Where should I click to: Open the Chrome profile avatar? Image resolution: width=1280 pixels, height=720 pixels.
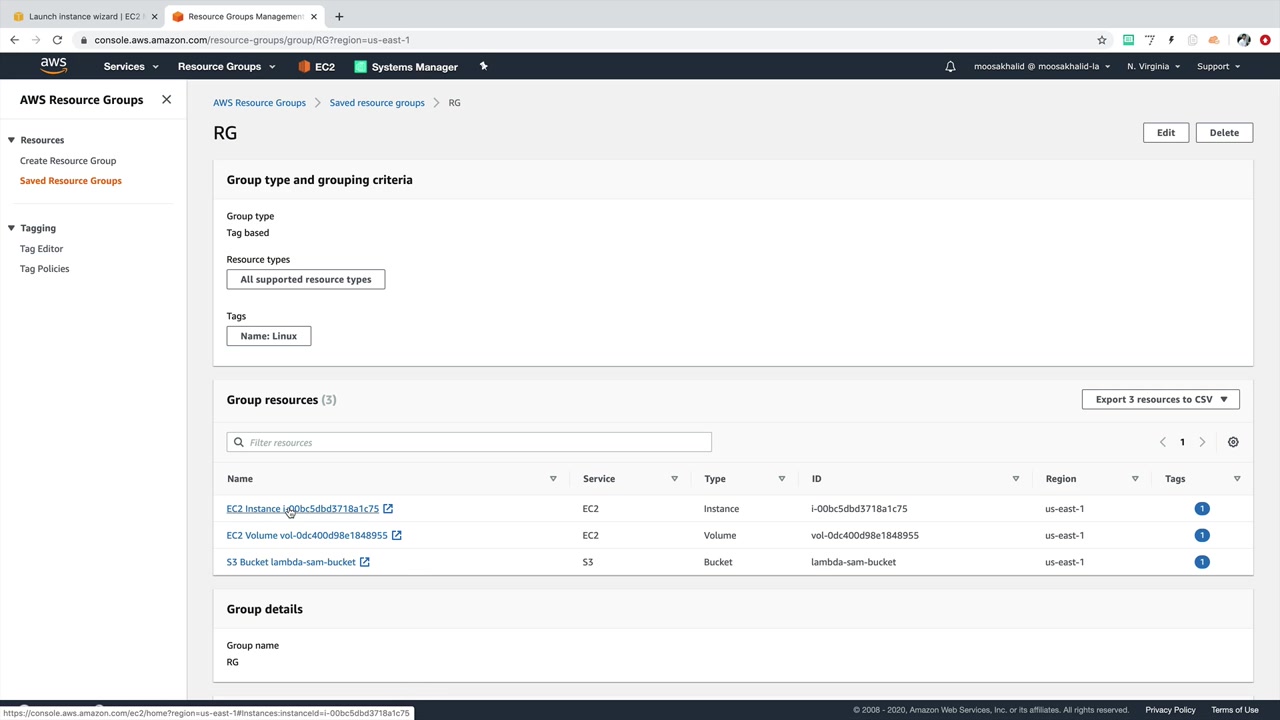tap(1243, 40)
